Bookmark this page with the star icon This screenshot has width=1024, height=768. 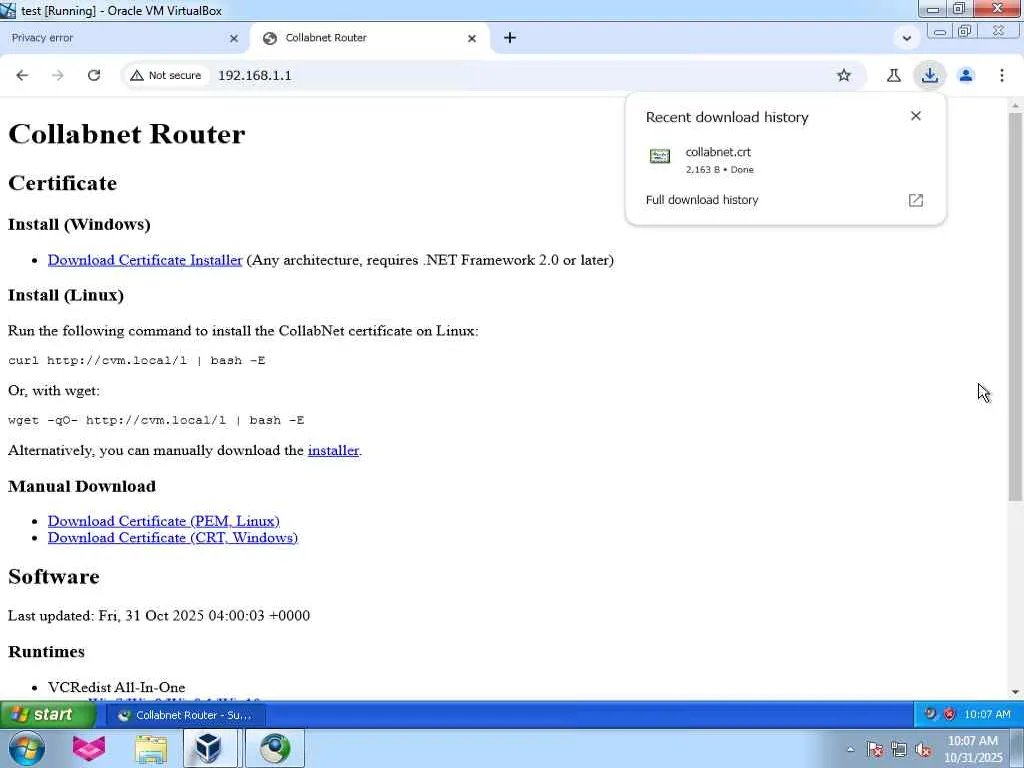pos(844,75)
